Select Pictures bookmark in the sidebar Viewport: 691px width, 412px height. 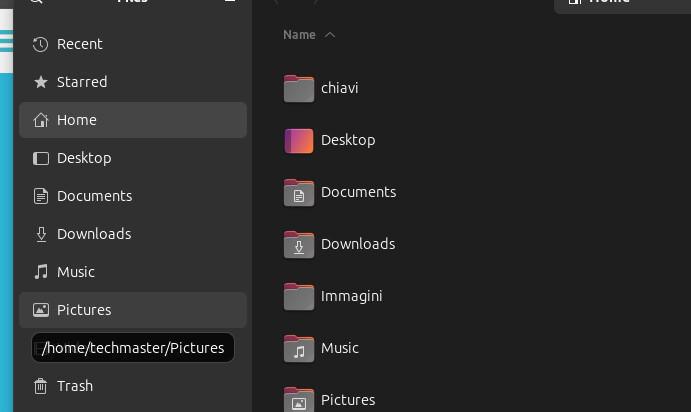click(83, 310)
